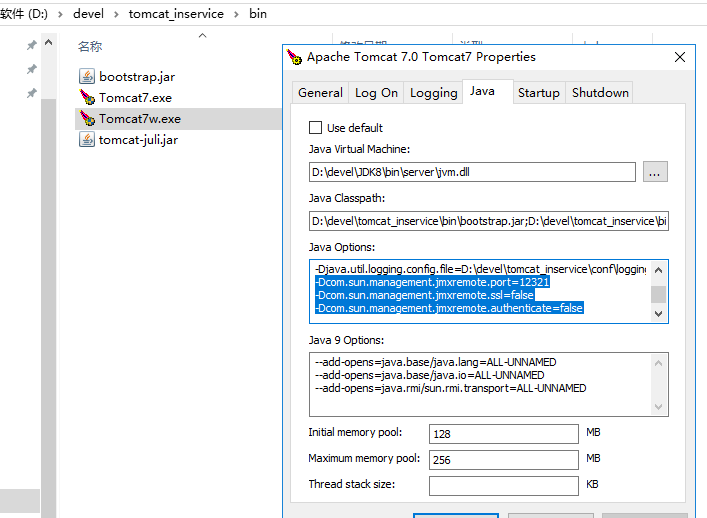Image resolution: width=707 pixels, height=518 pixels.
Task: Click the Tomcat7w.exe feather icon
Action: pos(87,119)
